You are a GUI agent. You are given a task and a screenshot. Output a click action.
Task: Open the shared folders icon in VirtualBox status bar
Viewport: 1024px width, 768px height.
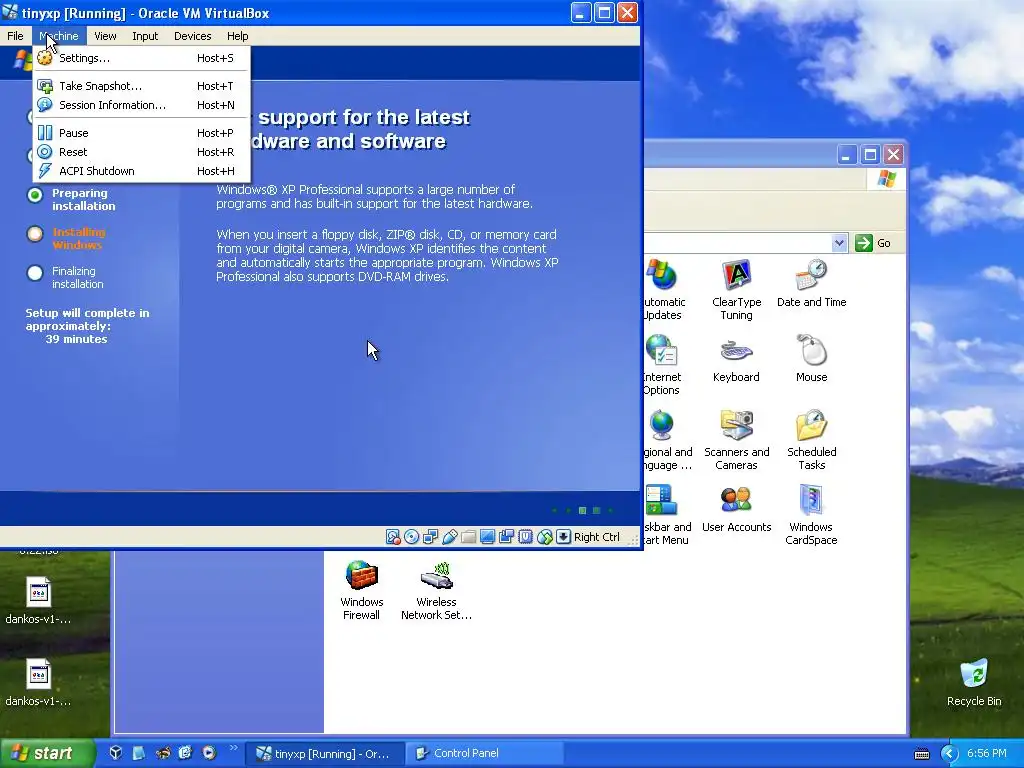(x=468, y=537)
